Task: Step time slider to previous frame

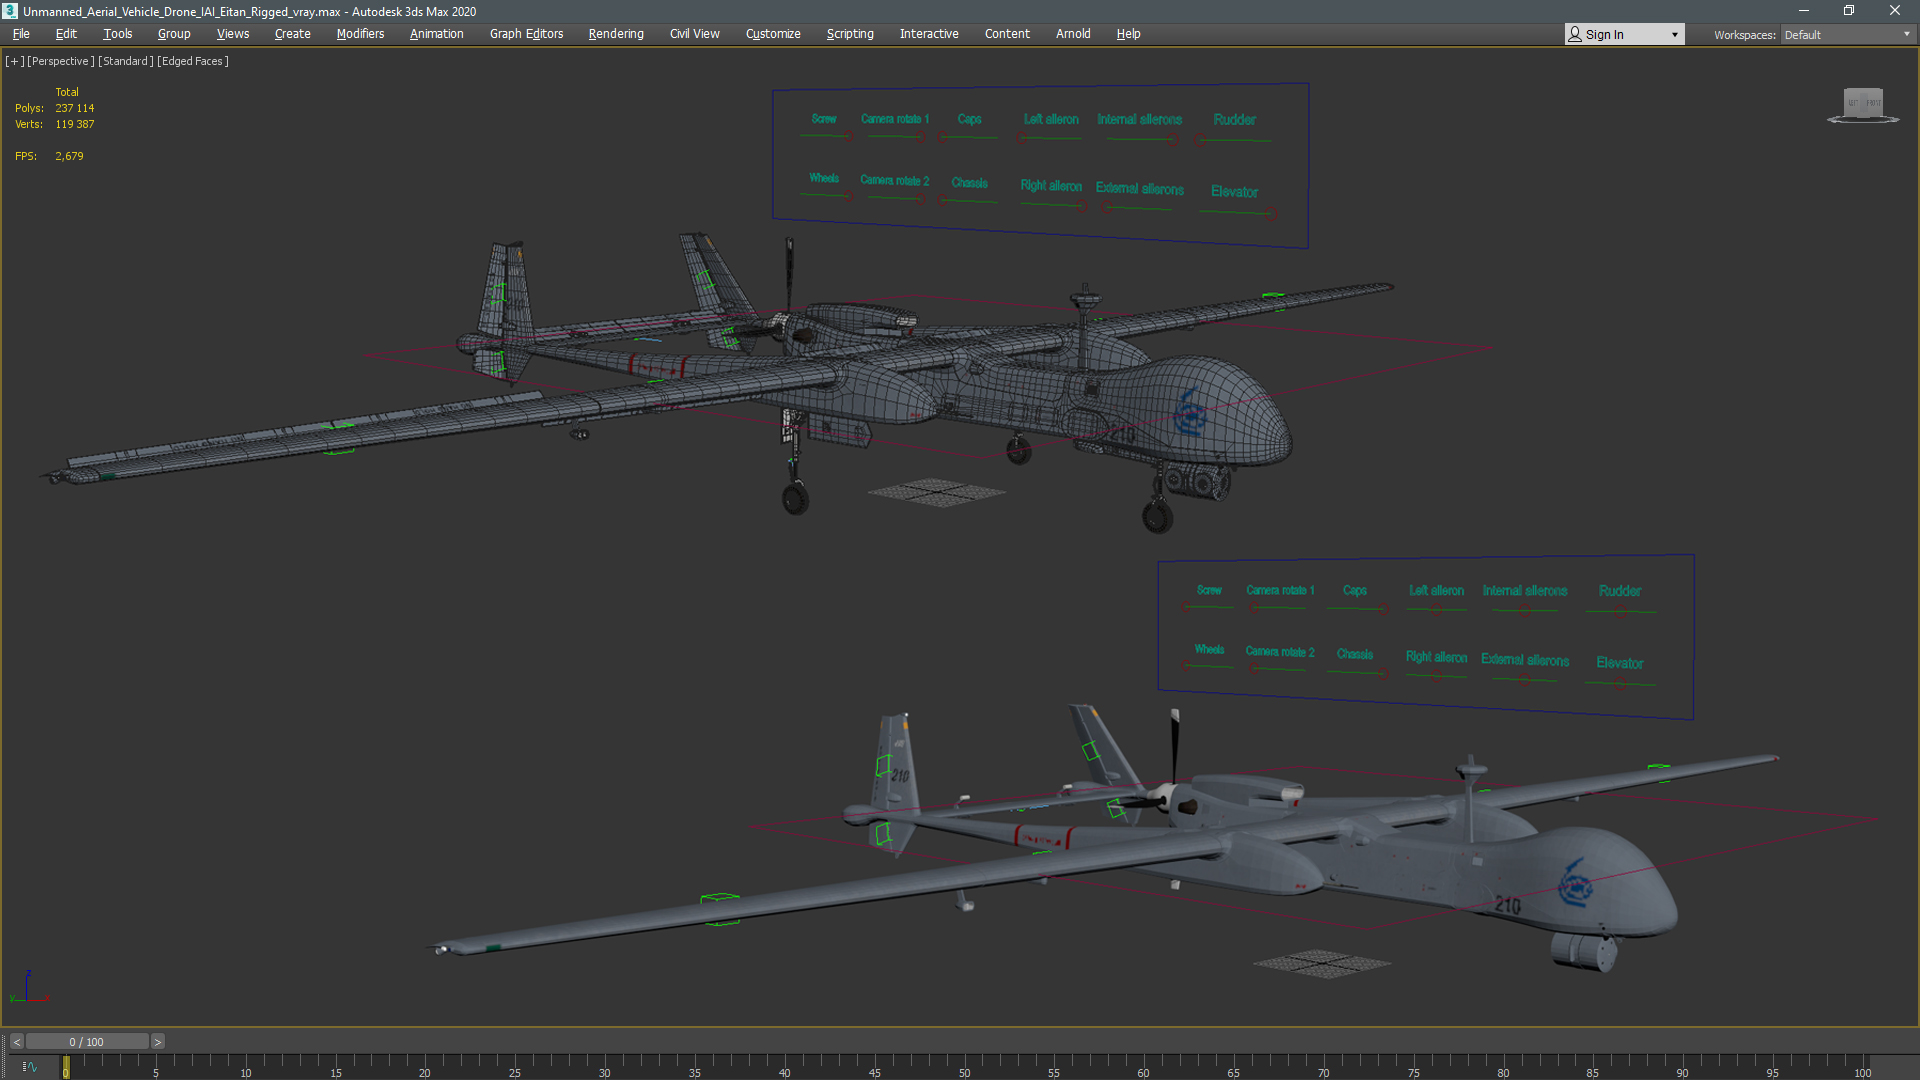Action: click(17, 1042)
